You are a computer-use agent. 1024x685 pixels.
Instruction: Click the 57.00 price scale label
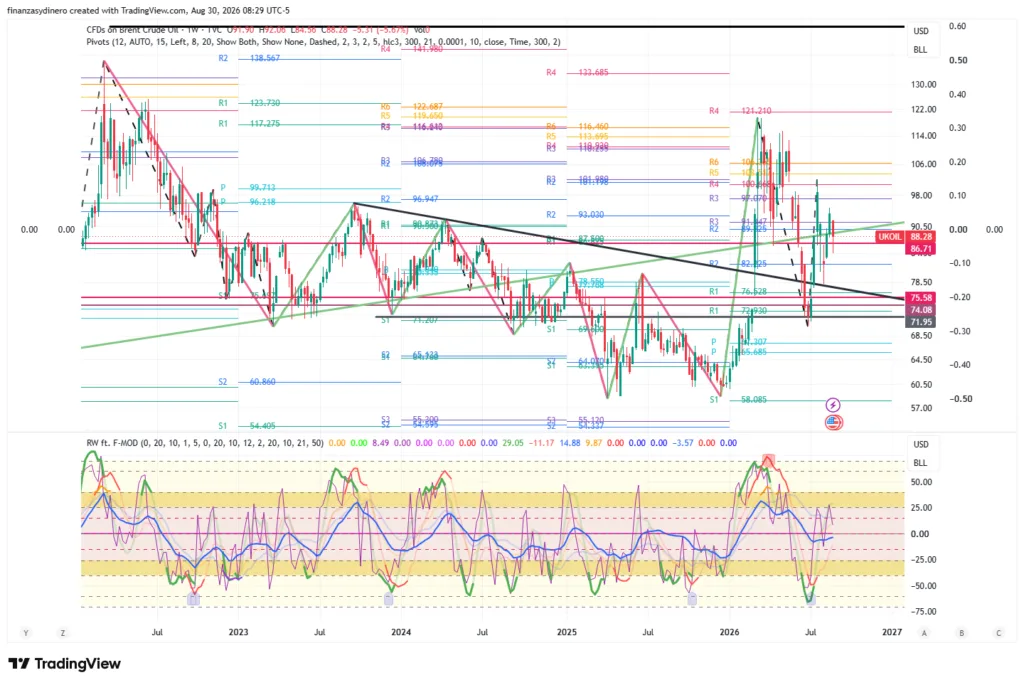[921, 409]
